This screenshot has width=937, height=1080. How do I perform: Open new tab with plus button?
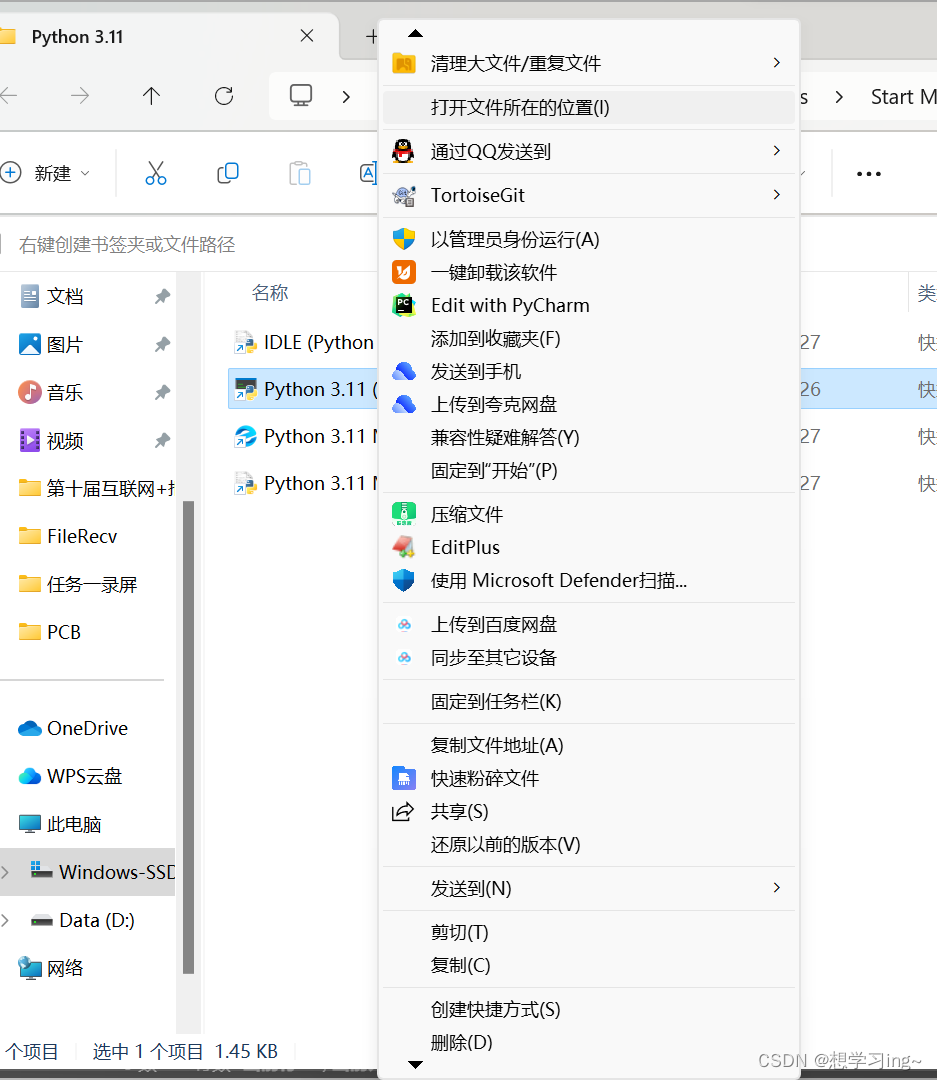(371, 37)
